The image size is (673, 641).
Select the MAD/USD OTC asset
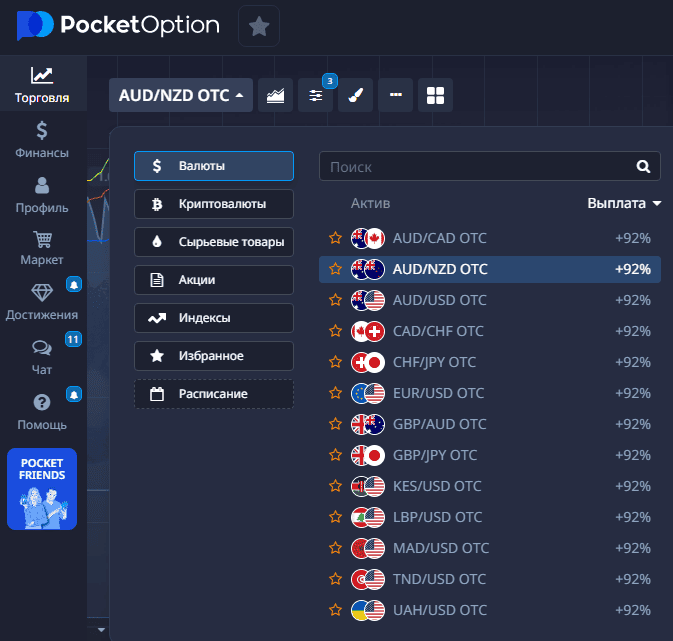pyautogui.click(x=490, y=548)
